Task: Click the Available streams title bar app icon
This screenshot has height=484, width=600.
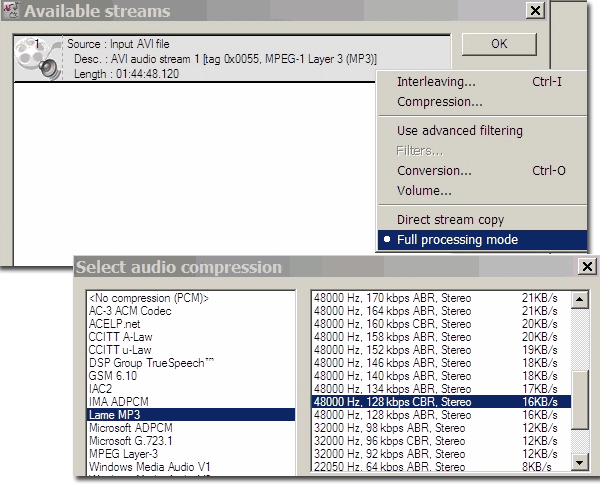Action: point(10,10)
